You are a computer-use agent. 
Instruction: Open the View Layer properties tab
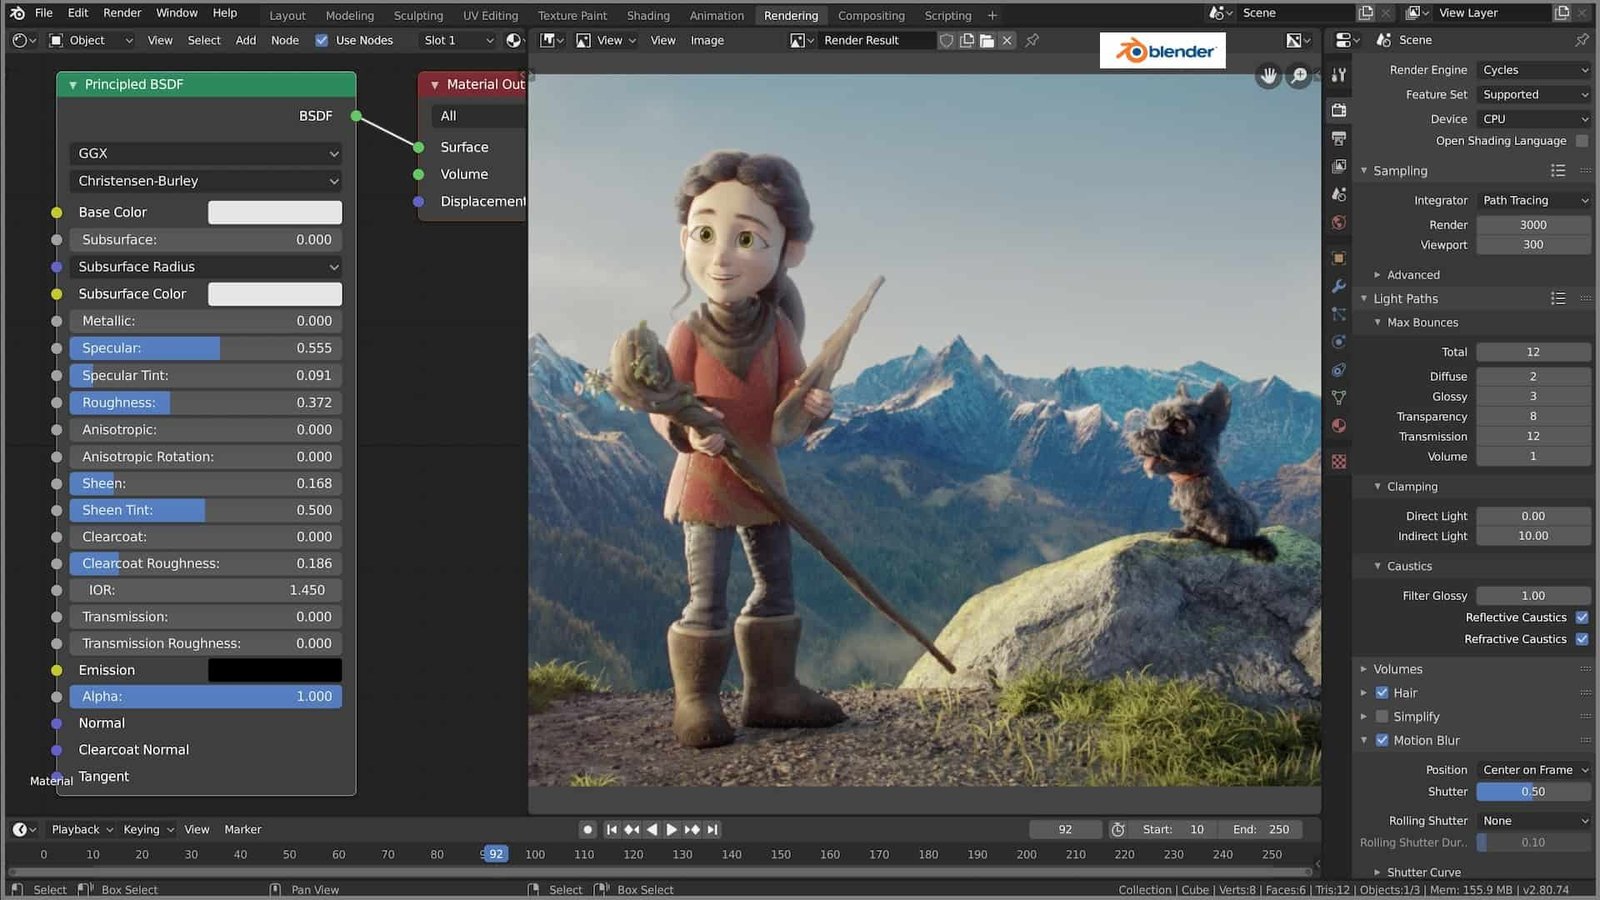point(1339,166)
